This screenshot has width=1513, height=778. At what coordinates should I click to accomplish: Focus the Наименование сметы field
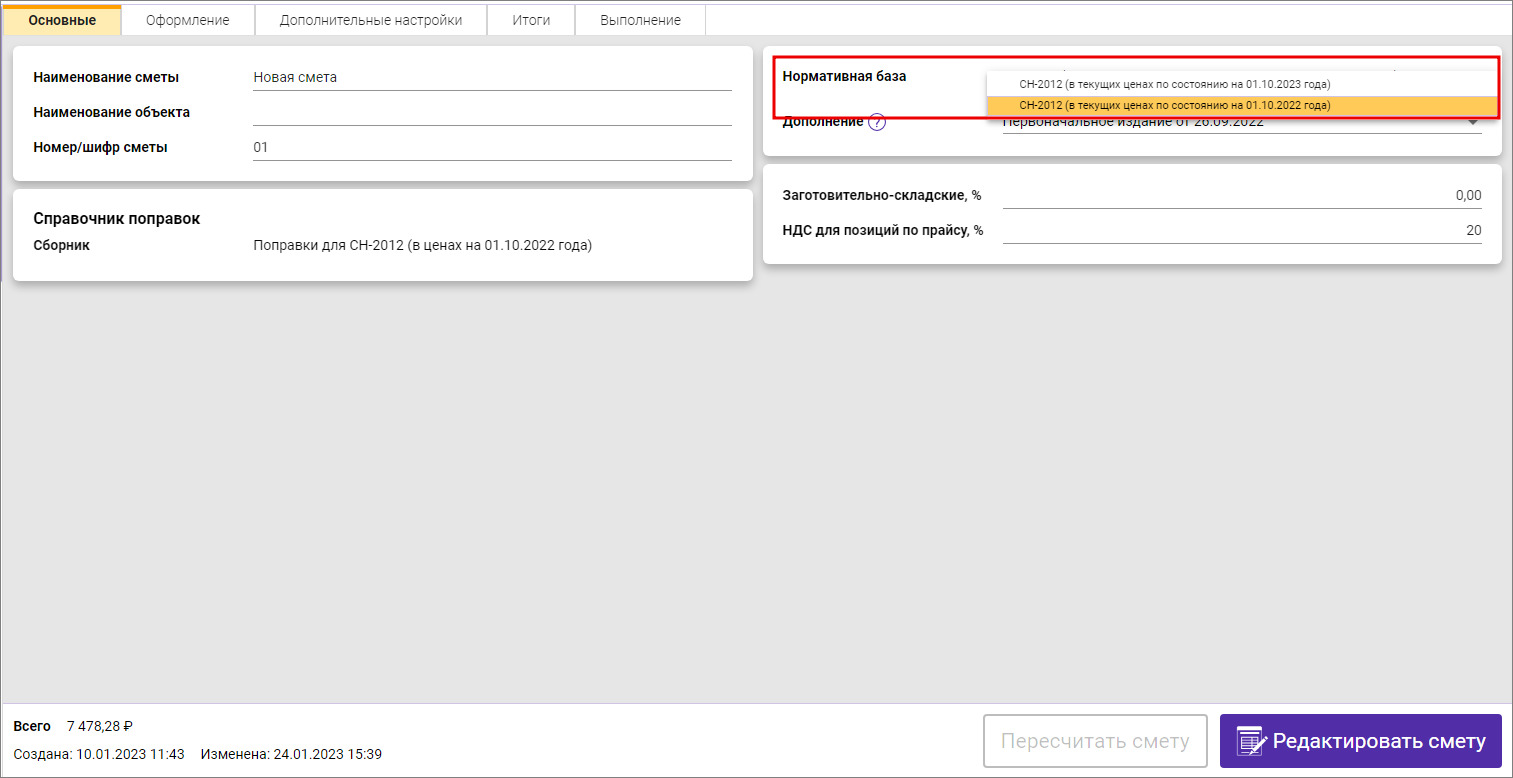coord(491,77)
